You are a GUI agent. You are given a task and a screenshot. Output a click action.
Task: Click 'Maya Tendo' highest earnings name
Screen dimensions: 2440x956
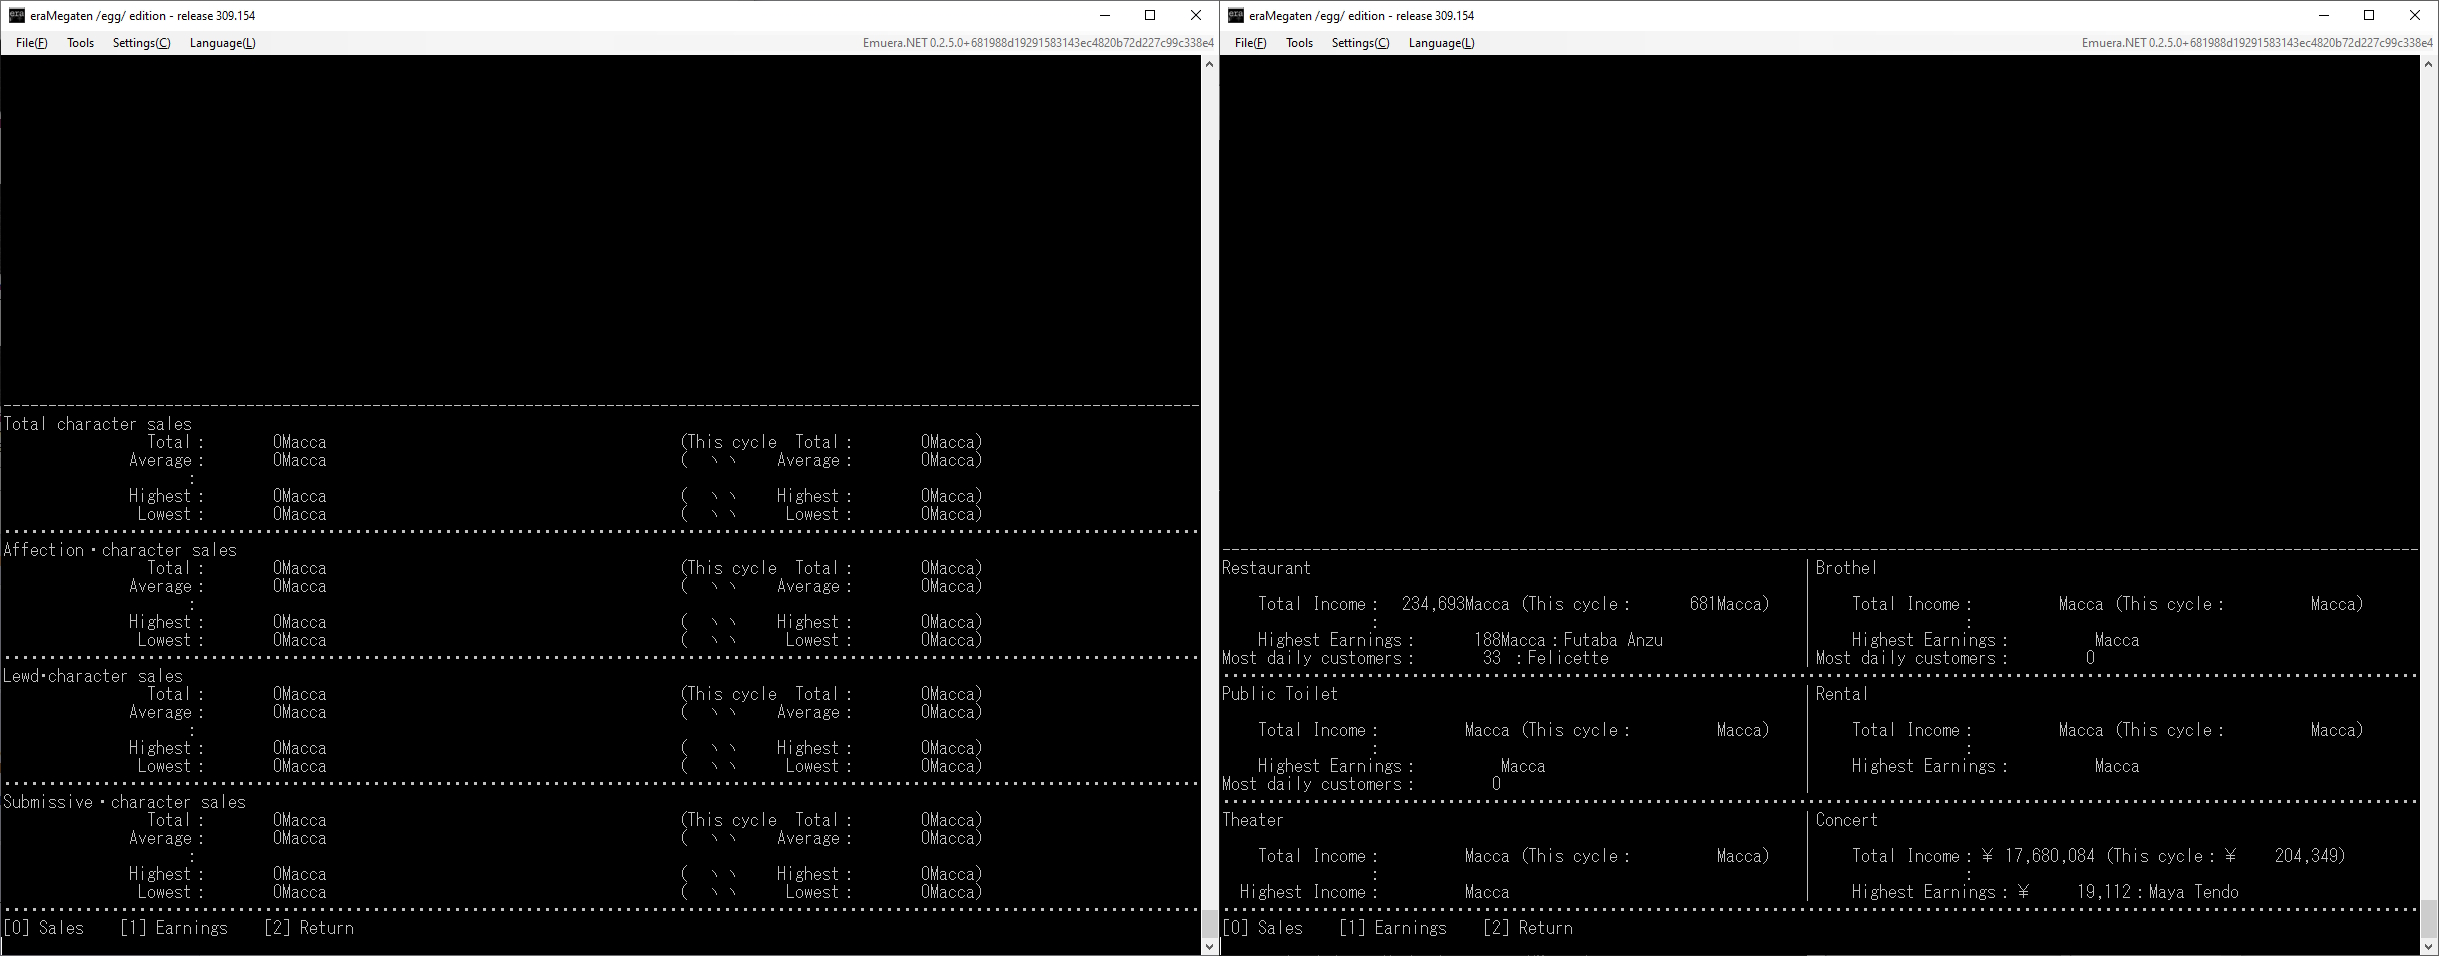pyautogui.click(x=2193, y=892)
